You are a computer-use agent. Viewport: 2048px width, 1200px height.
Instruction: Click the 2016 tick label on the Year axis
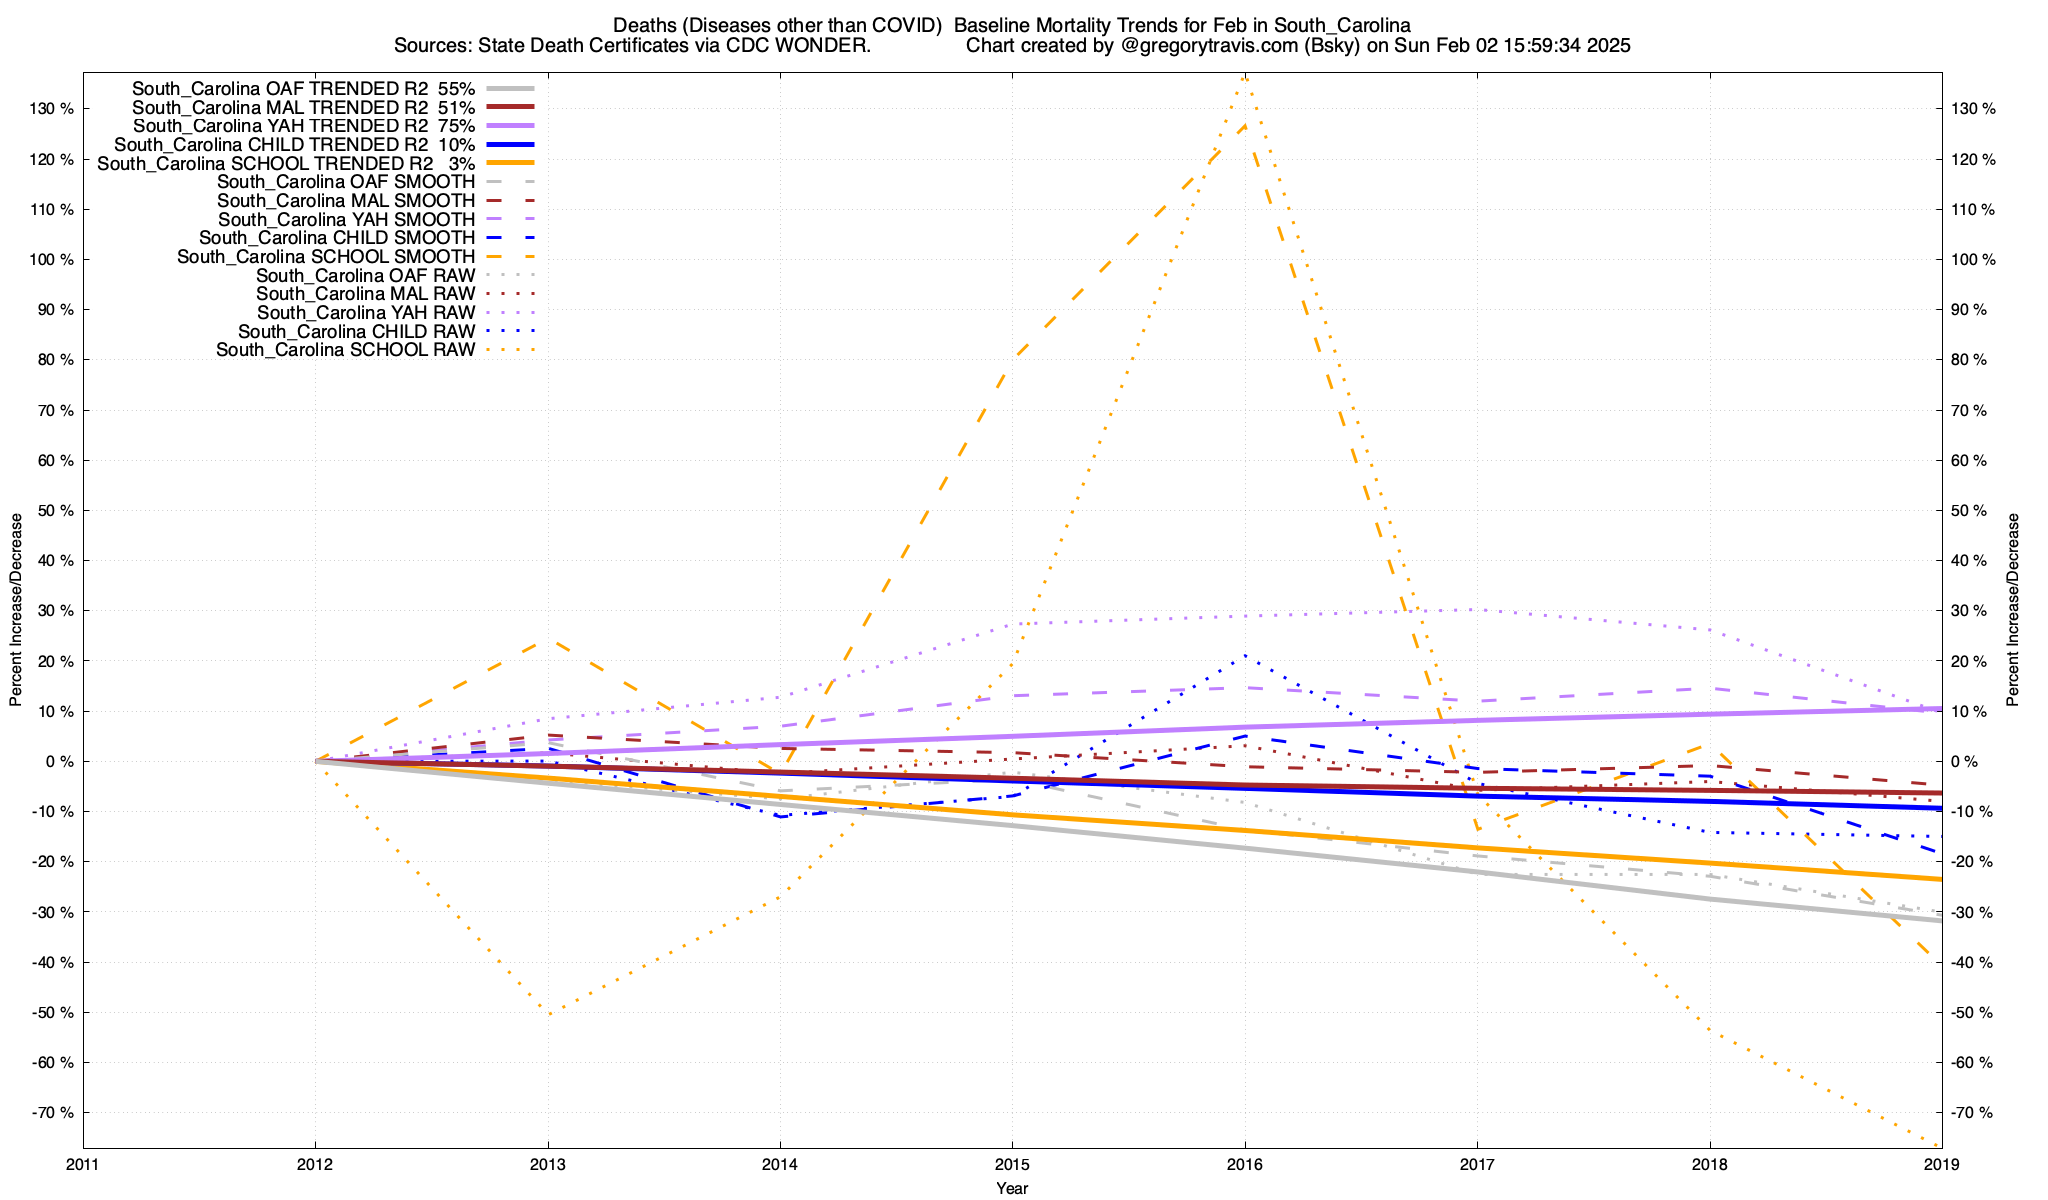pos(1244,1165)
